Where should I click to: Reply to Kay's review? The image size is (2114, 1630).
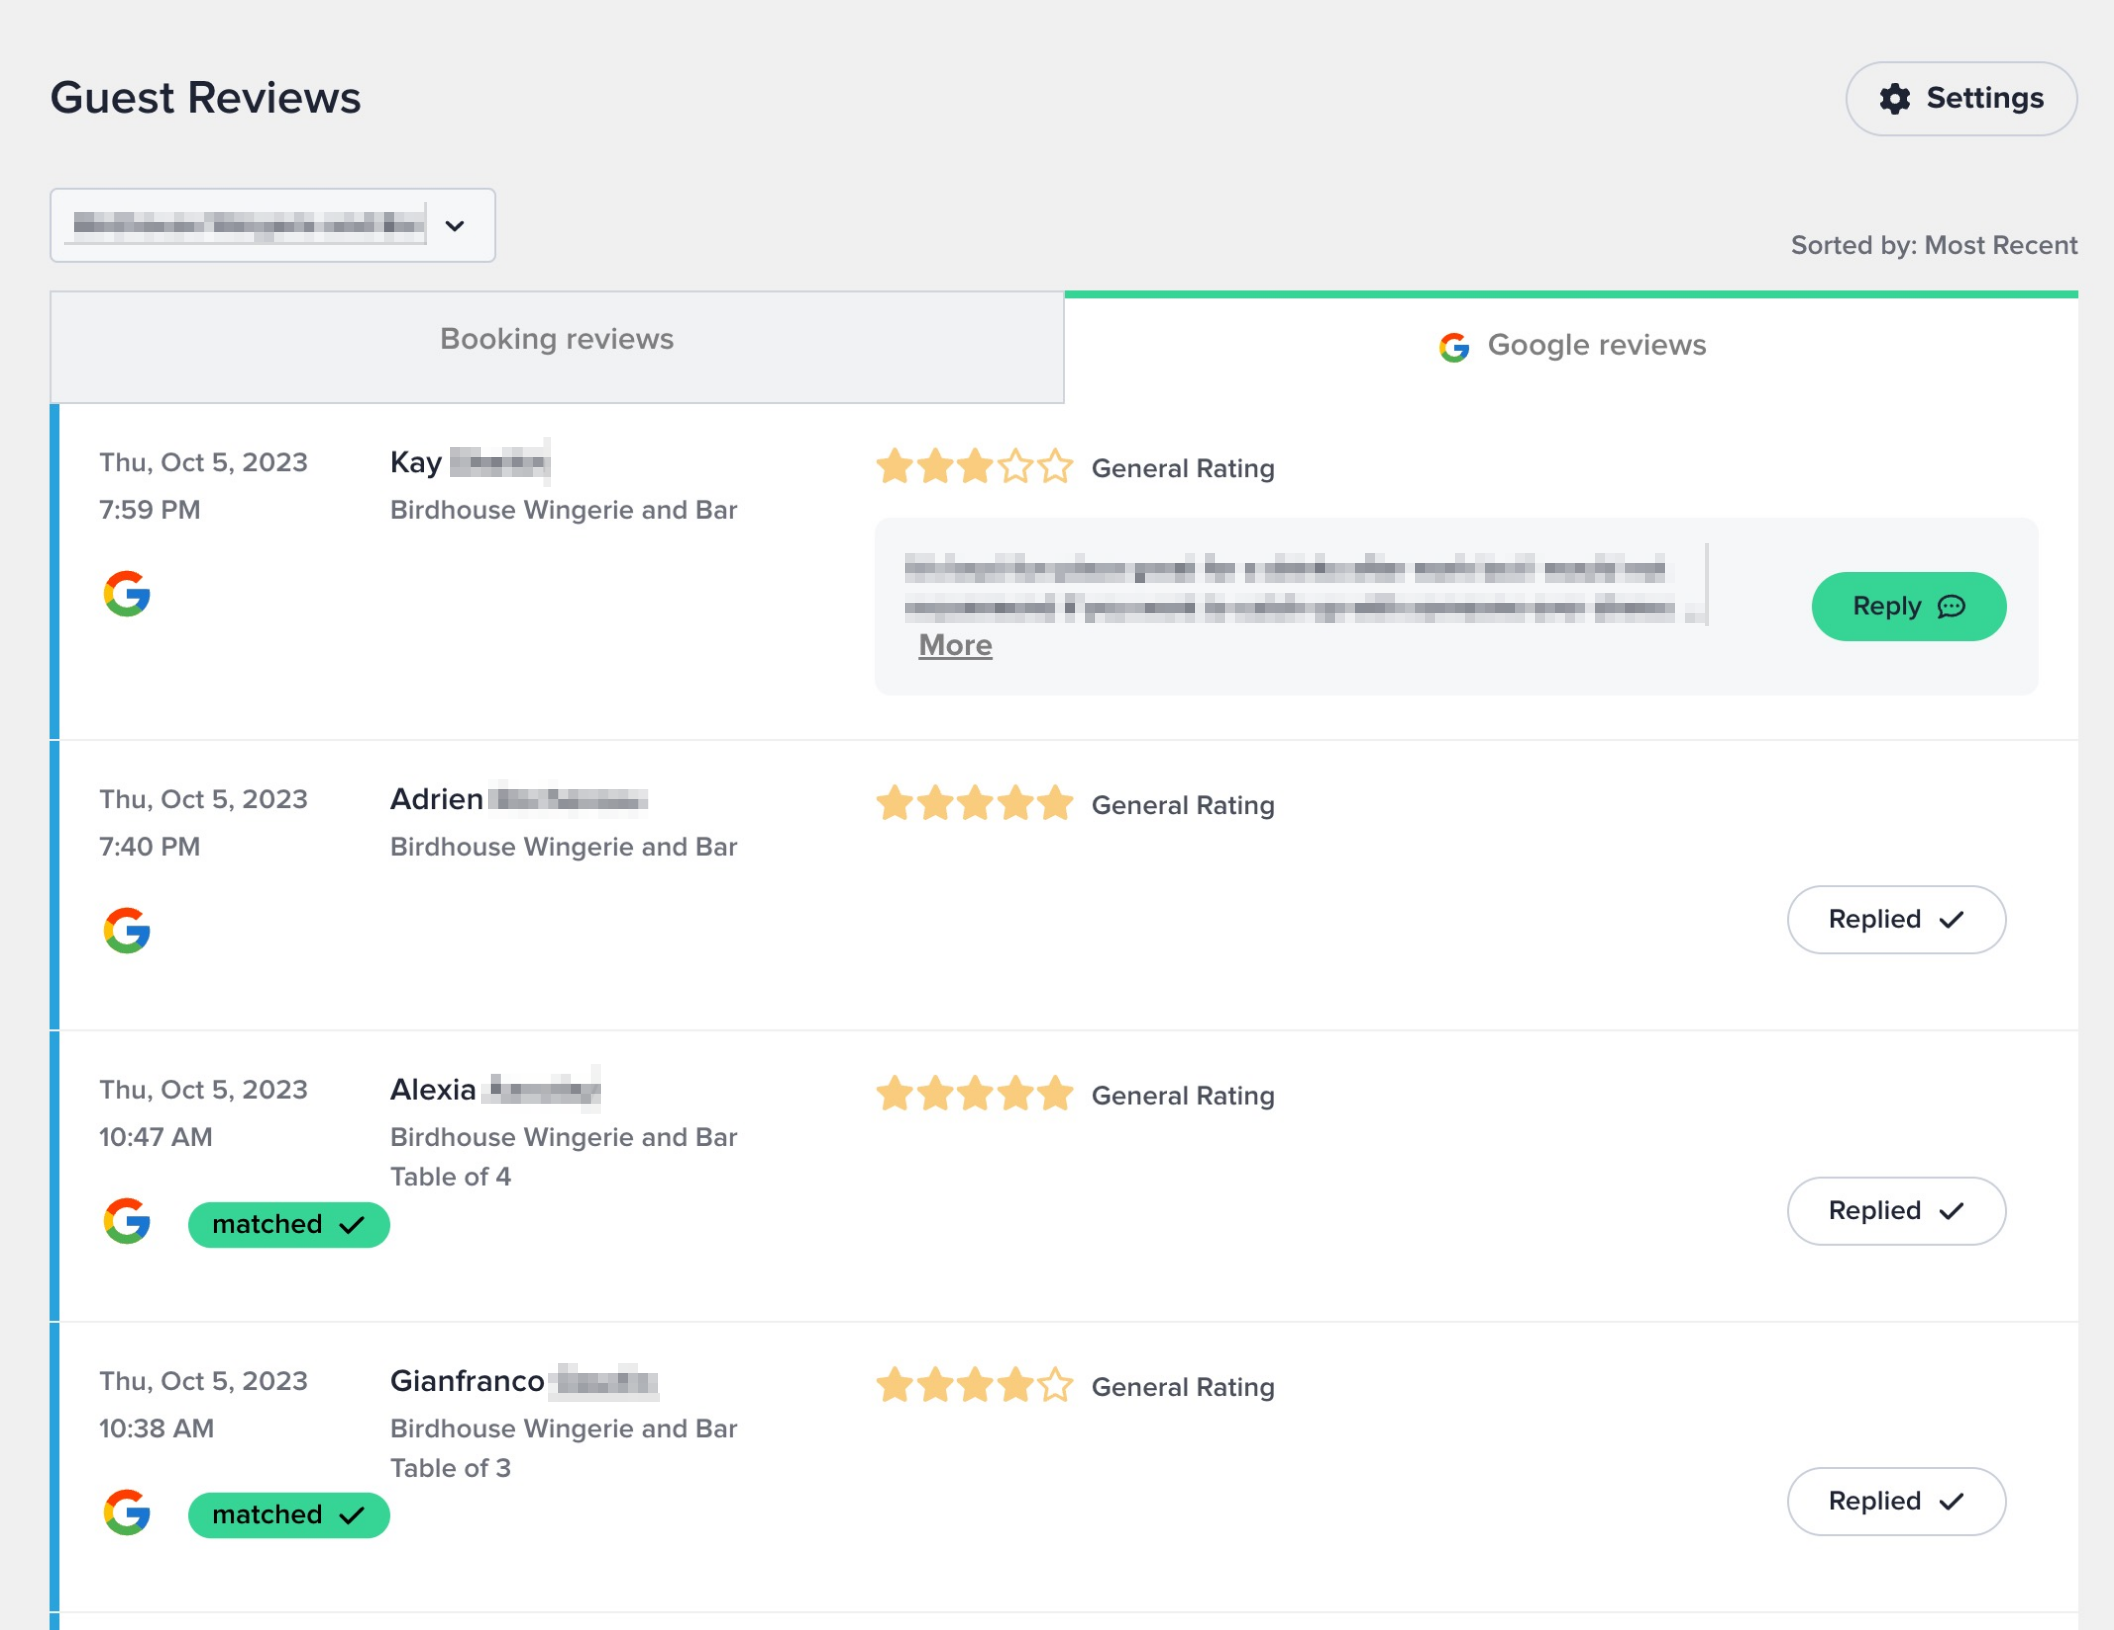[x=1907, y=606]
